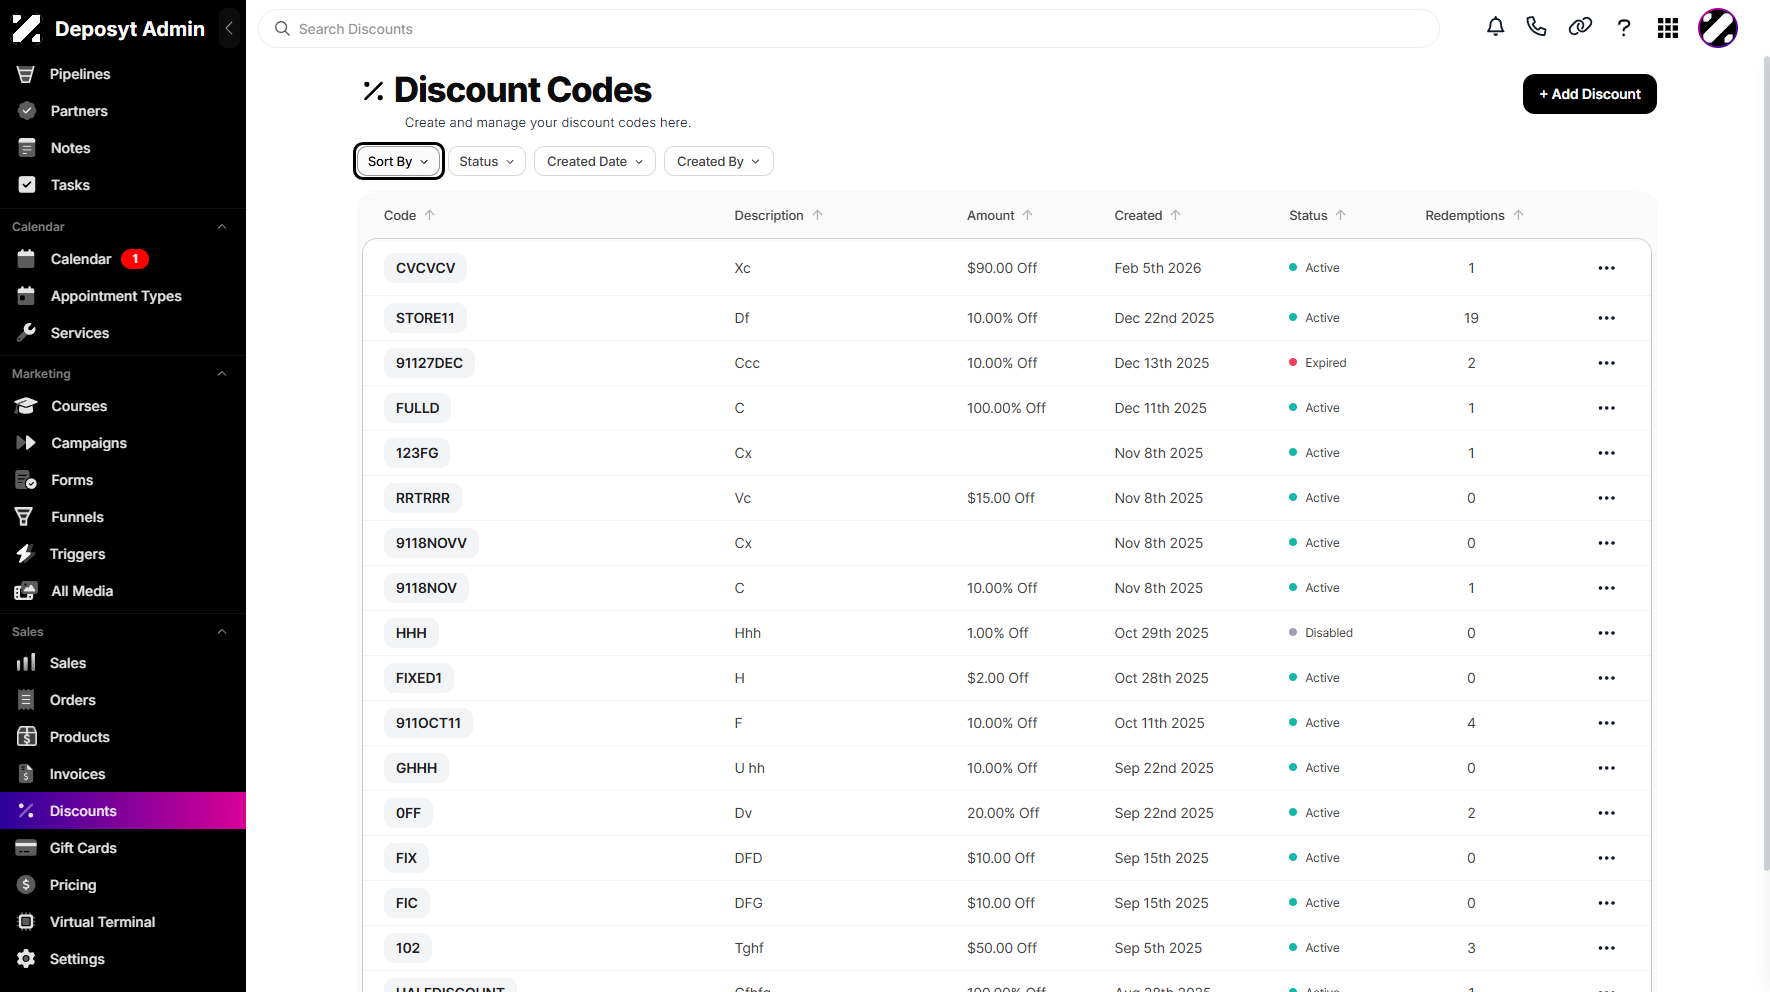The height and width of the screenshot is (992, 1770).
Task: Click the $50.00 Off amount for code 102
Action: pos(1002,948)
